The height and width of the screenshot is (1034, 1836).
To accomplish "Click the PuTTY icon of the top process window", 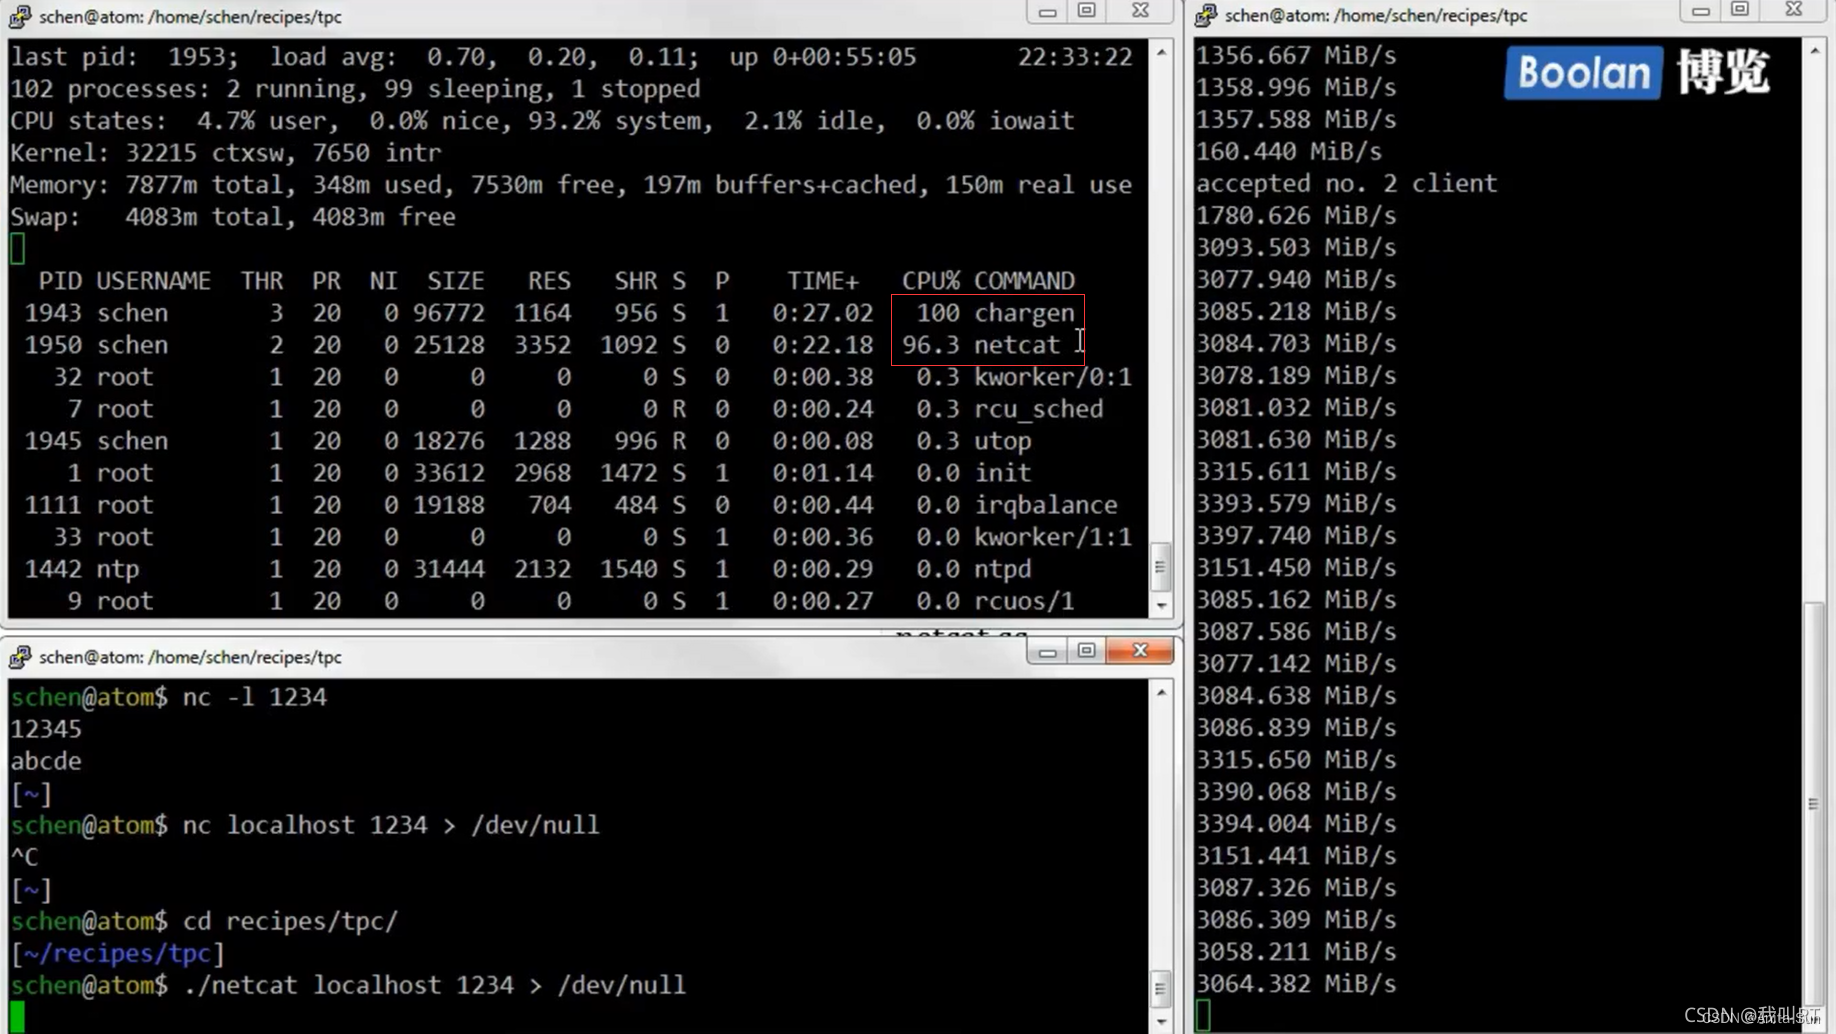I will [20, 16].
